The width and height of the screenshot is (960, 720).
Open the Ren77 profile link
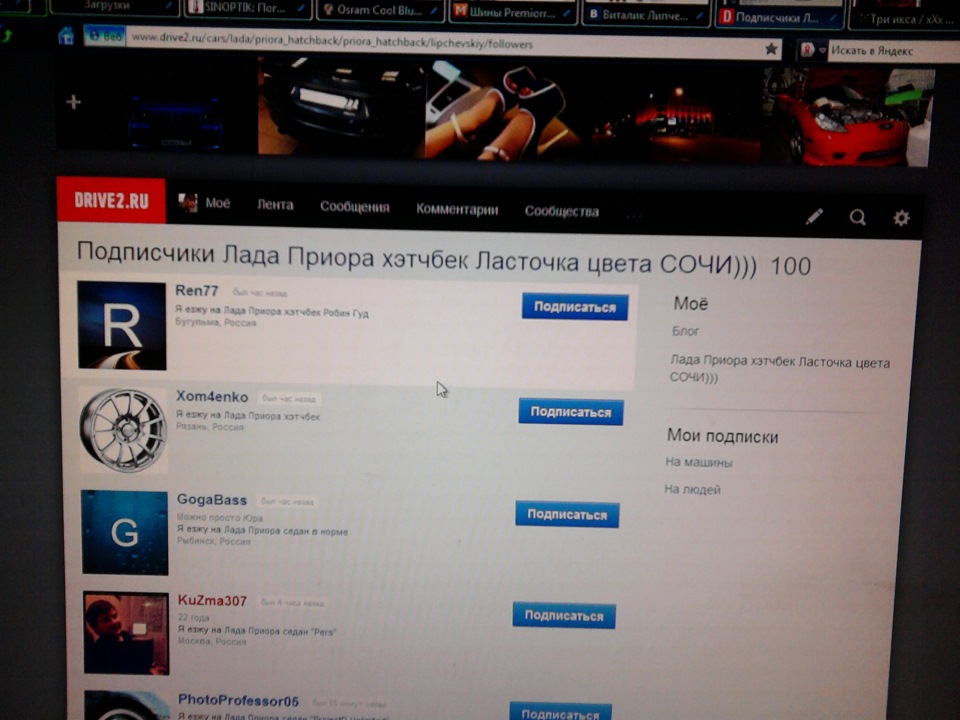tap(197, 290)
